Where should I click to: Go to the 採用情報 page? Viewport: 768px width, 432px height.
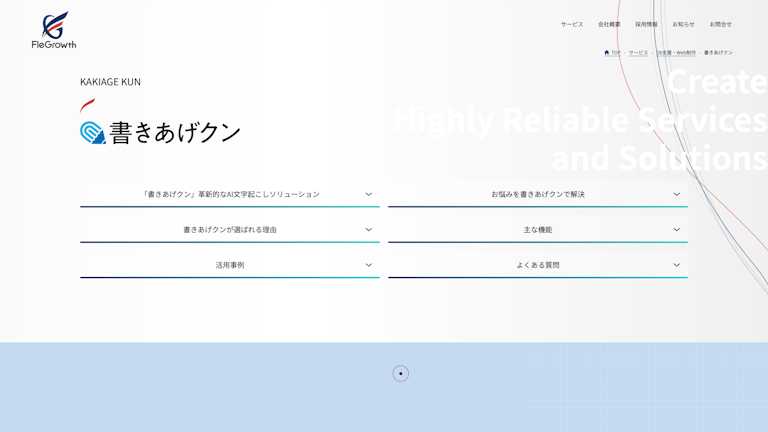(x=646, y=24)
